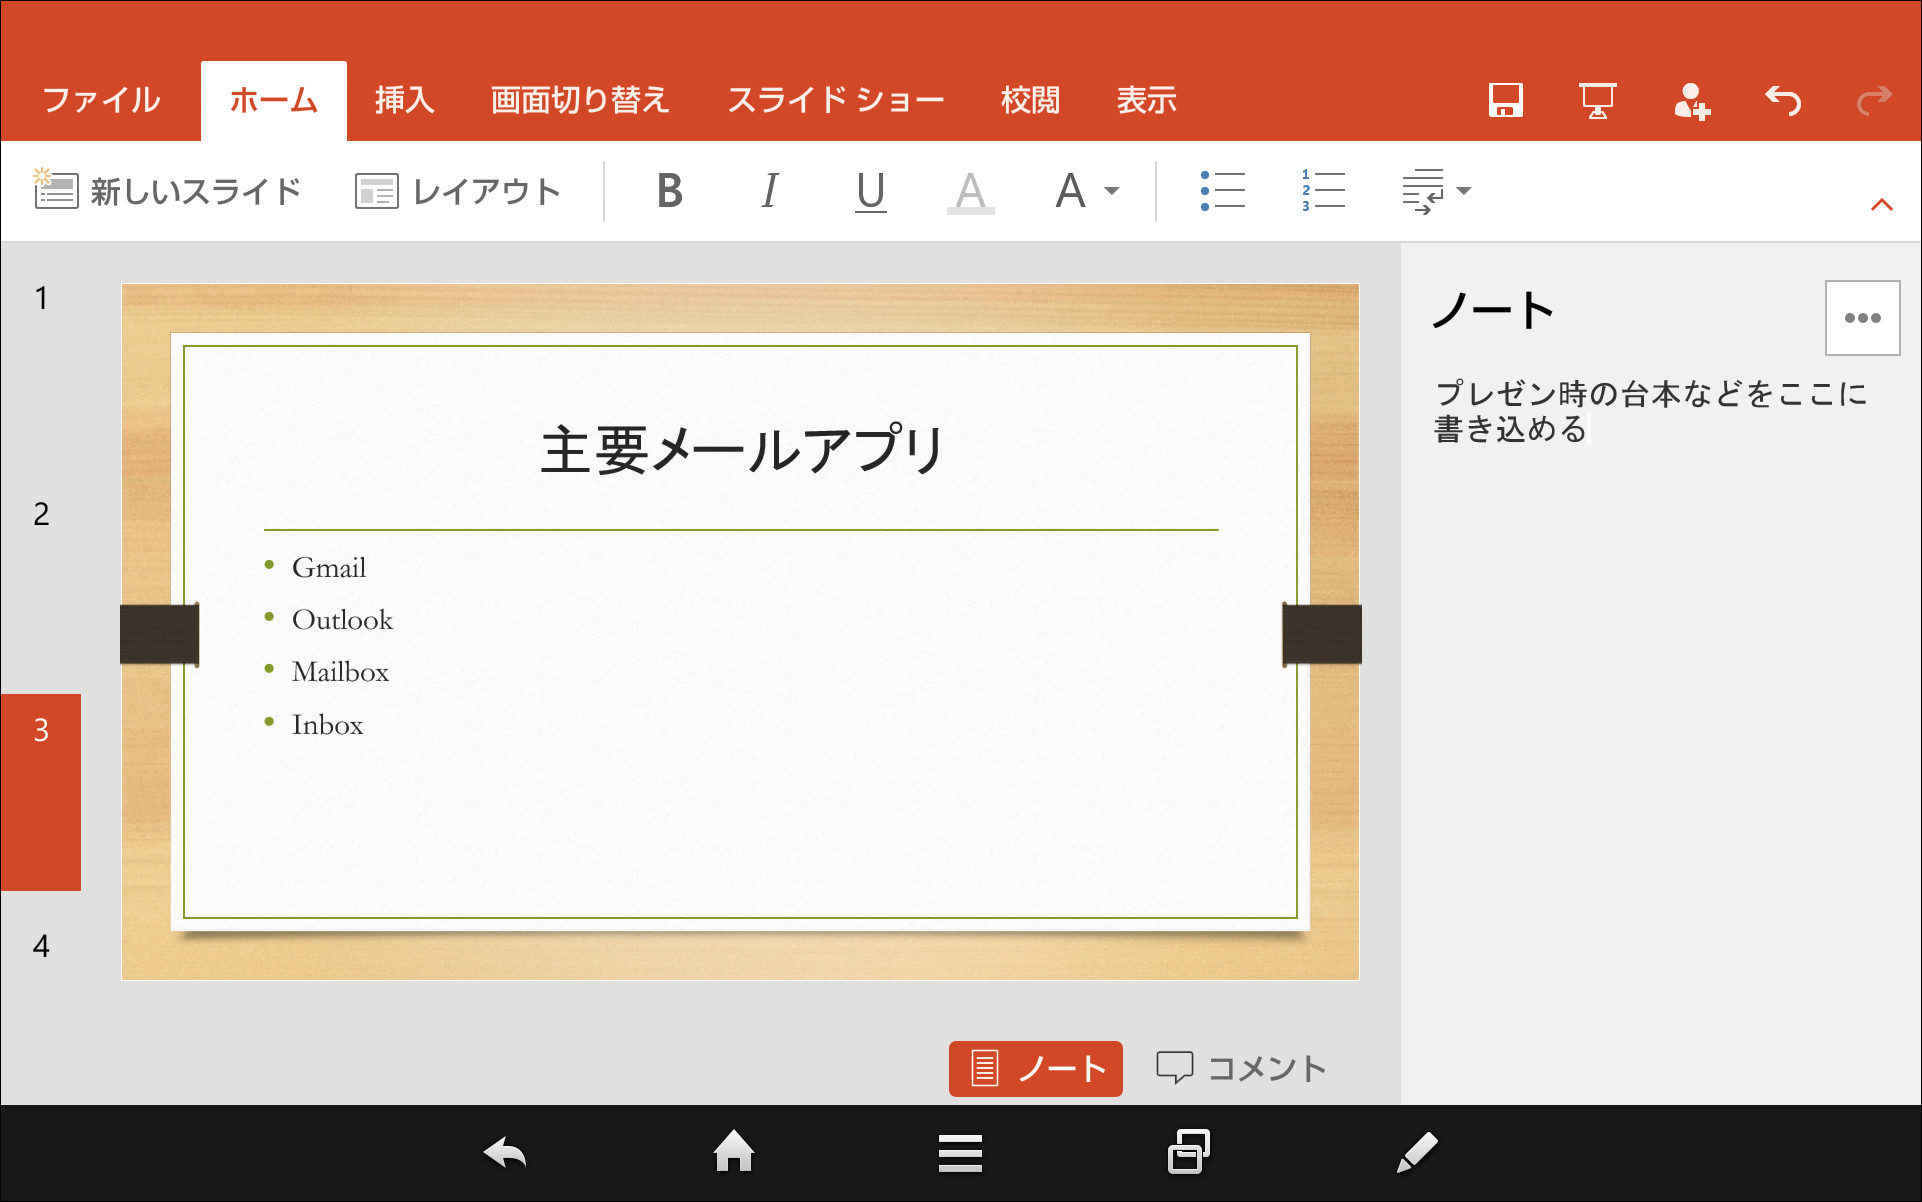Toggle bold formatting

[670, 191]
